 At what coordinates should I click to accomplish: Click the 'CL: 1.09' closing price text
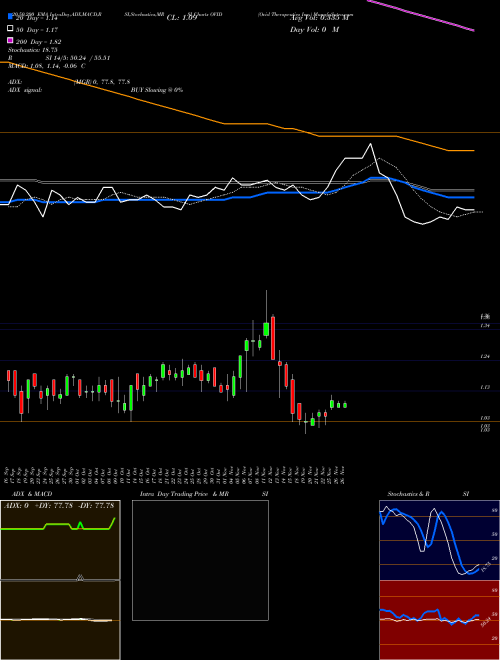click(x=182, y=18)
